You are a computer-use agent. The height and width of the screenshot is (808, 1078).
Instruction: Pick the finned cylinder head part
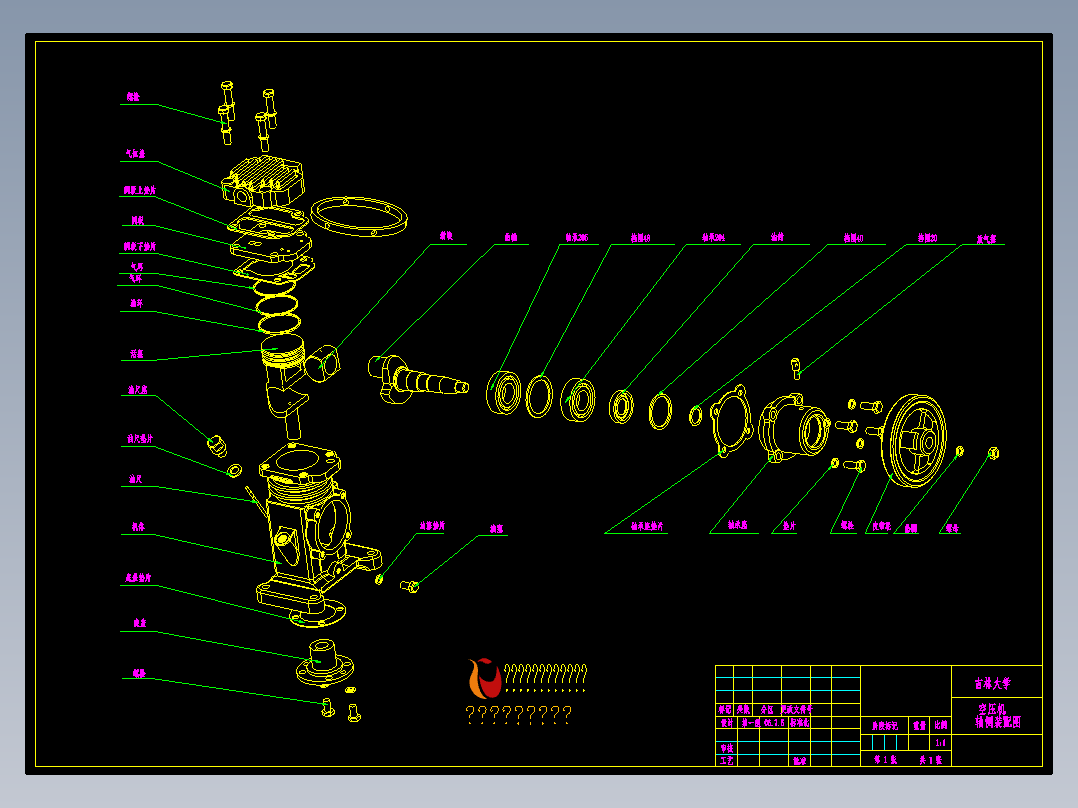click(x=263, y=181)
